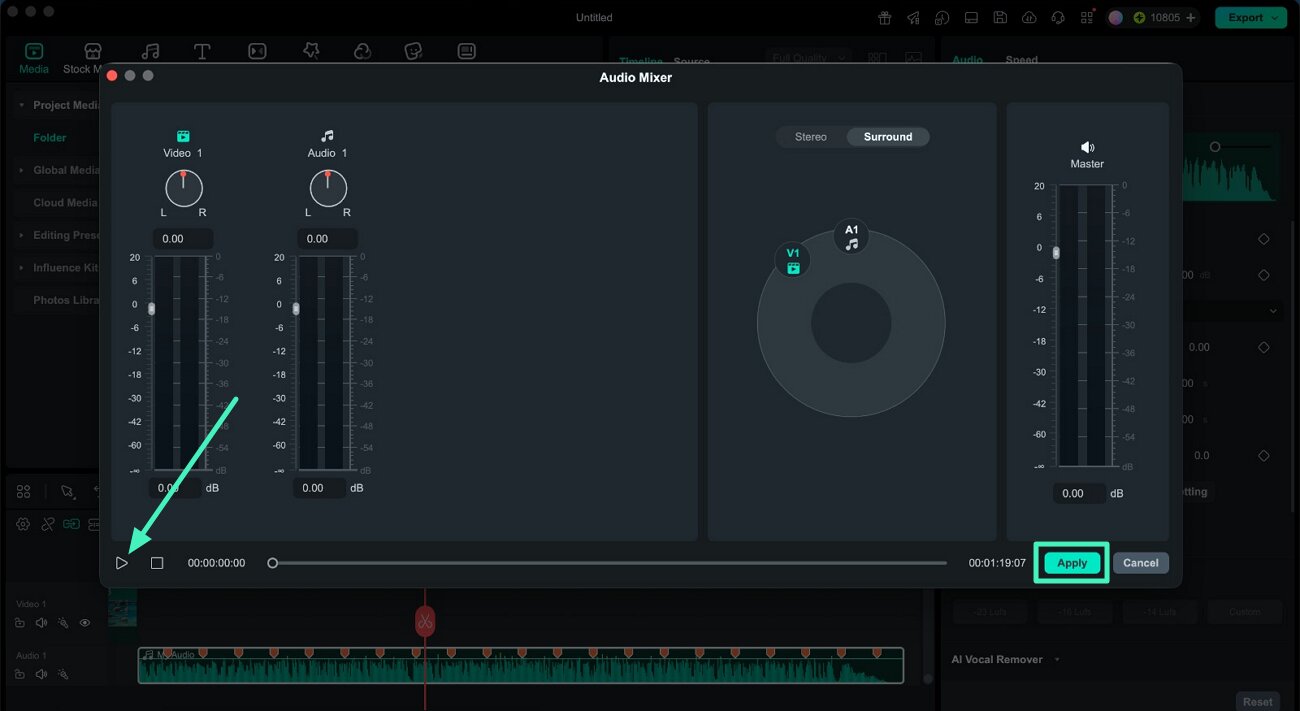Mute the Audio 1 track

[42, 674]
